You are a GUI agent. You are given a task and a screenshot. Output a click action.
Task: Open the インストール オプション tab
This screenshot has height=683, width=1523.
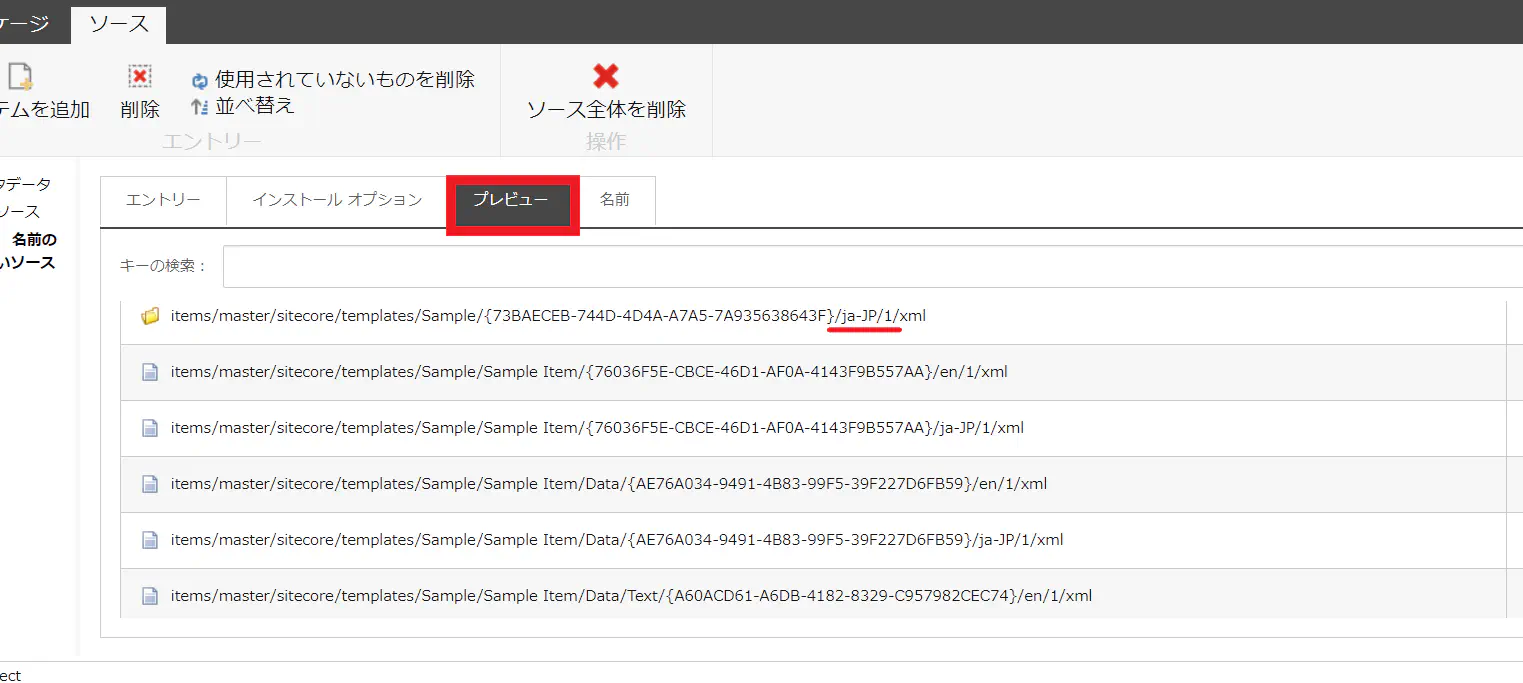tap(337, 200)
